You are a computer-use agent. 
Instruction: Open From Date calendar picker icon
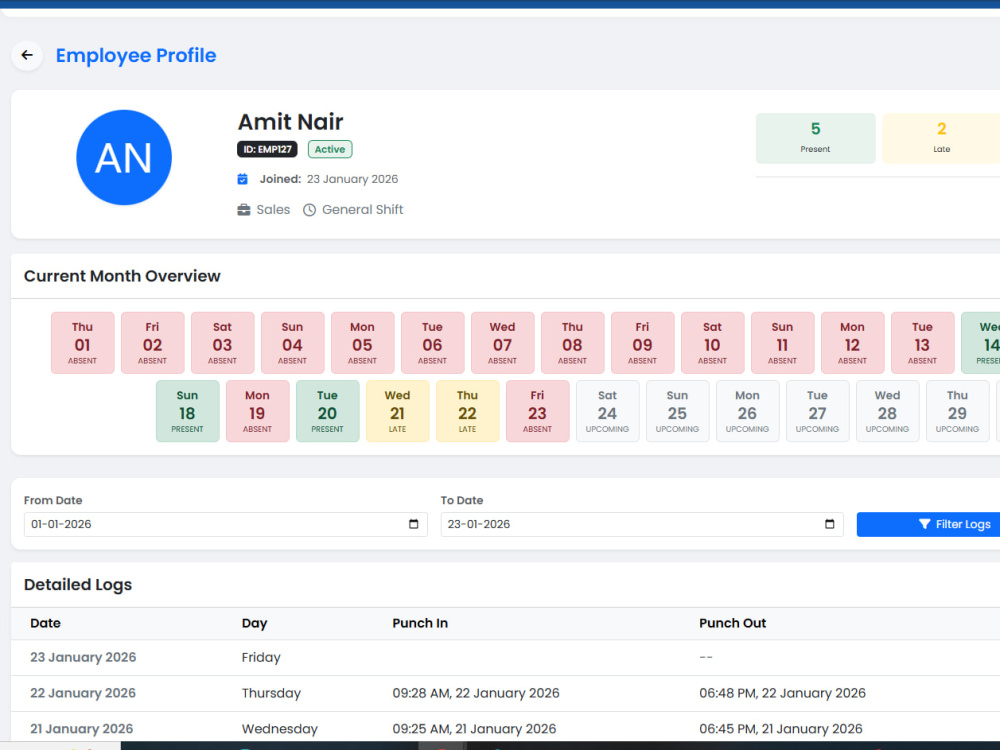coord(413,524)
